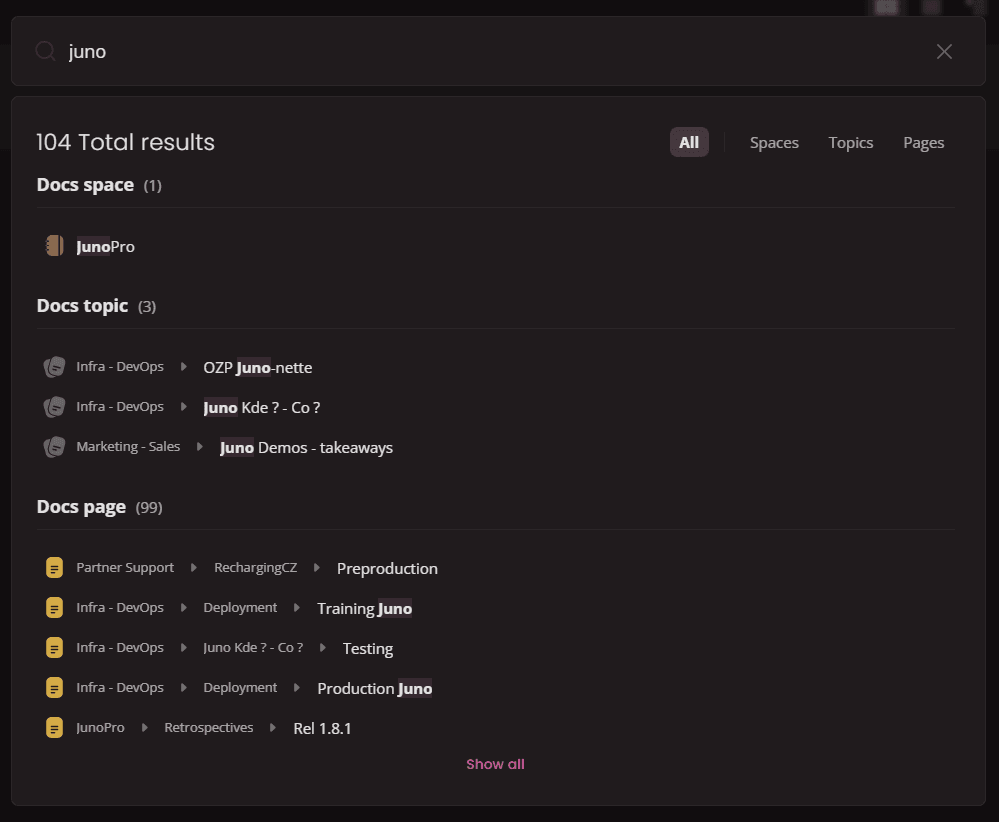
Task: Click the arrow after JunoPro breadcrumb
Action: coord(145,727)
